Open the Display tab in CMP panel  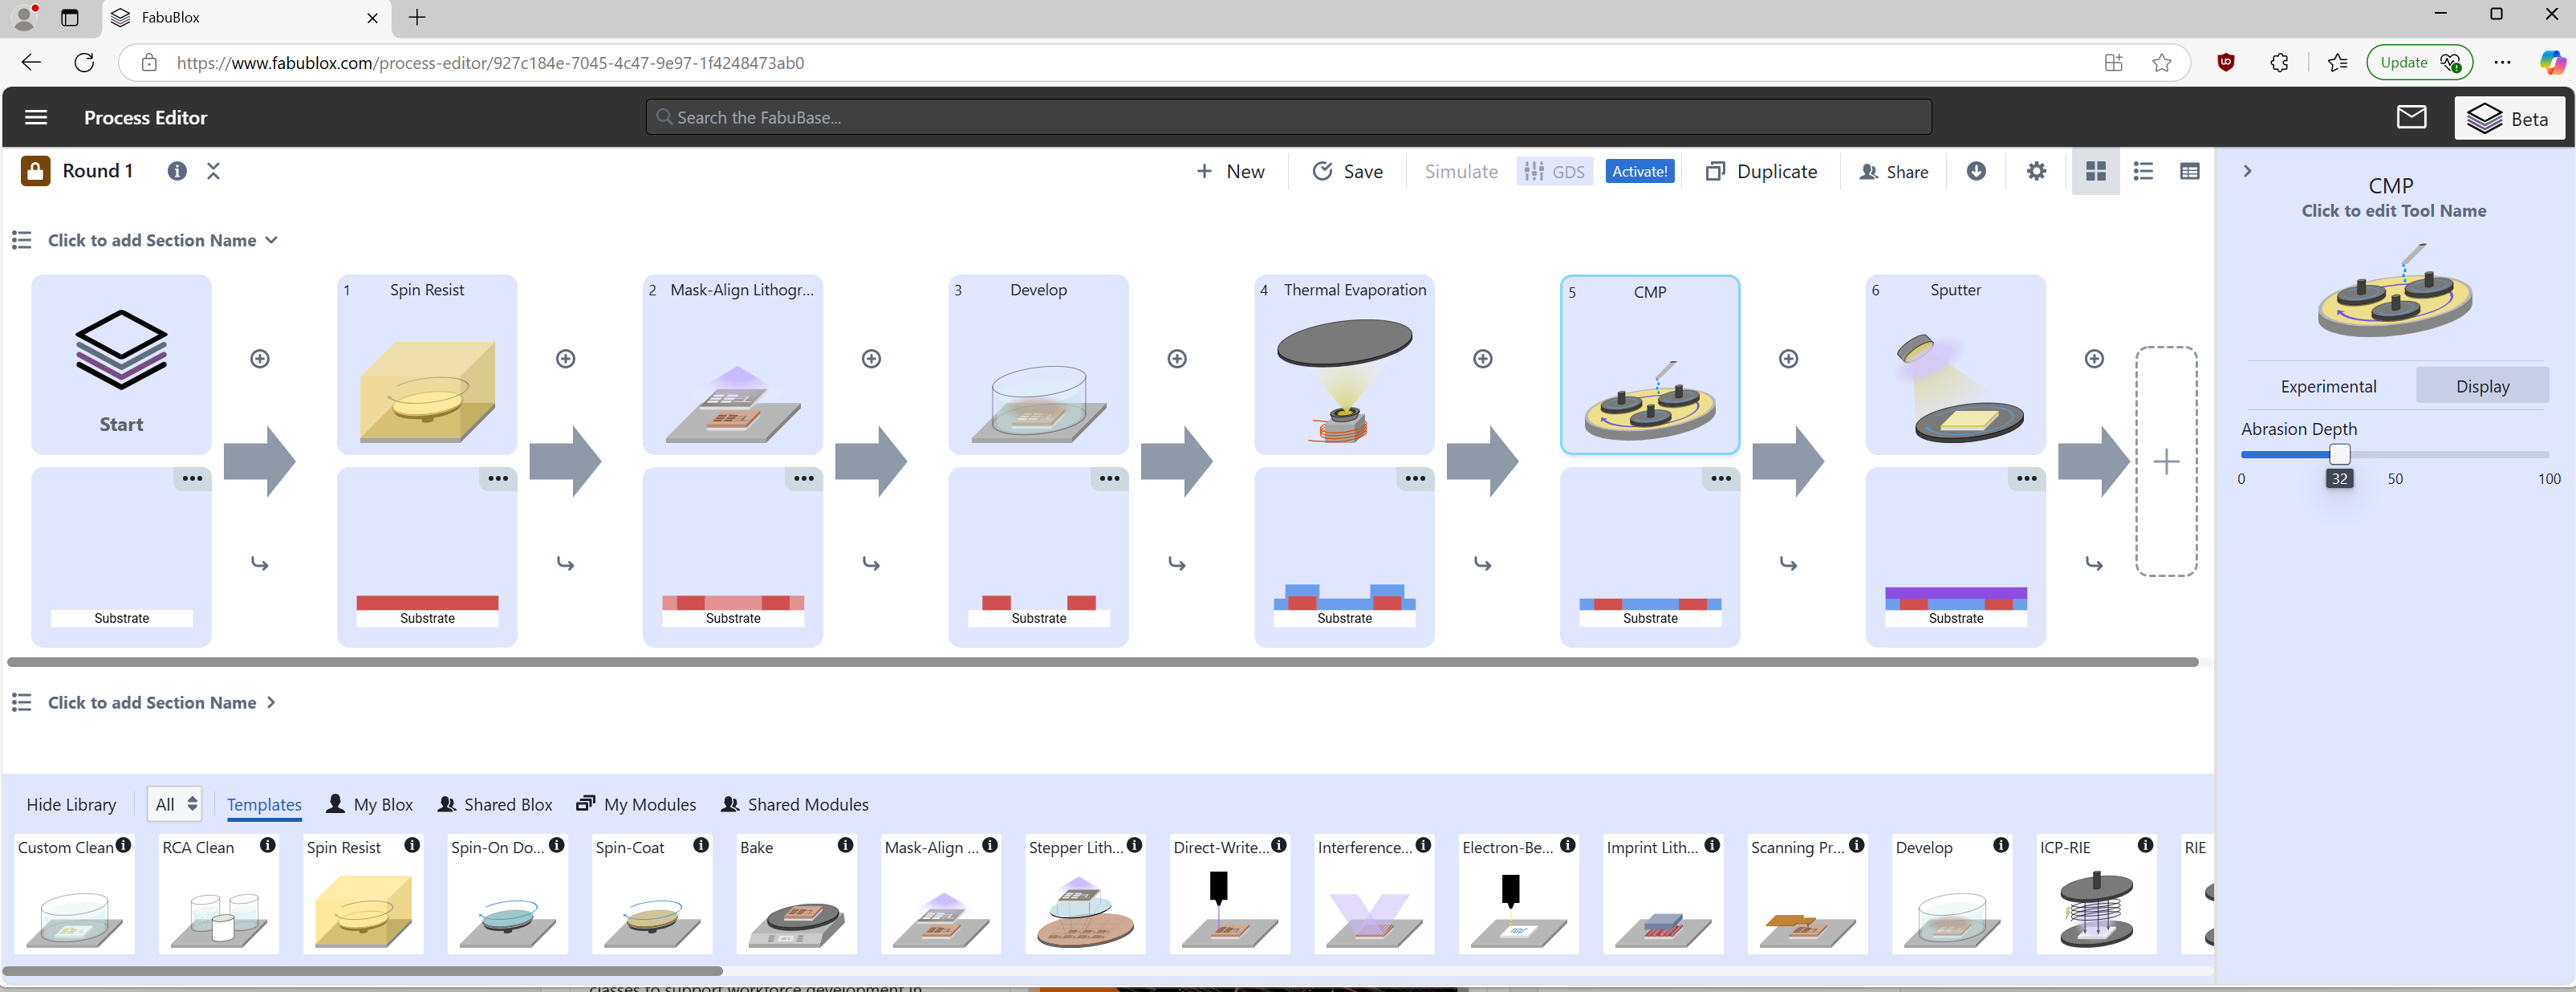2482,386
